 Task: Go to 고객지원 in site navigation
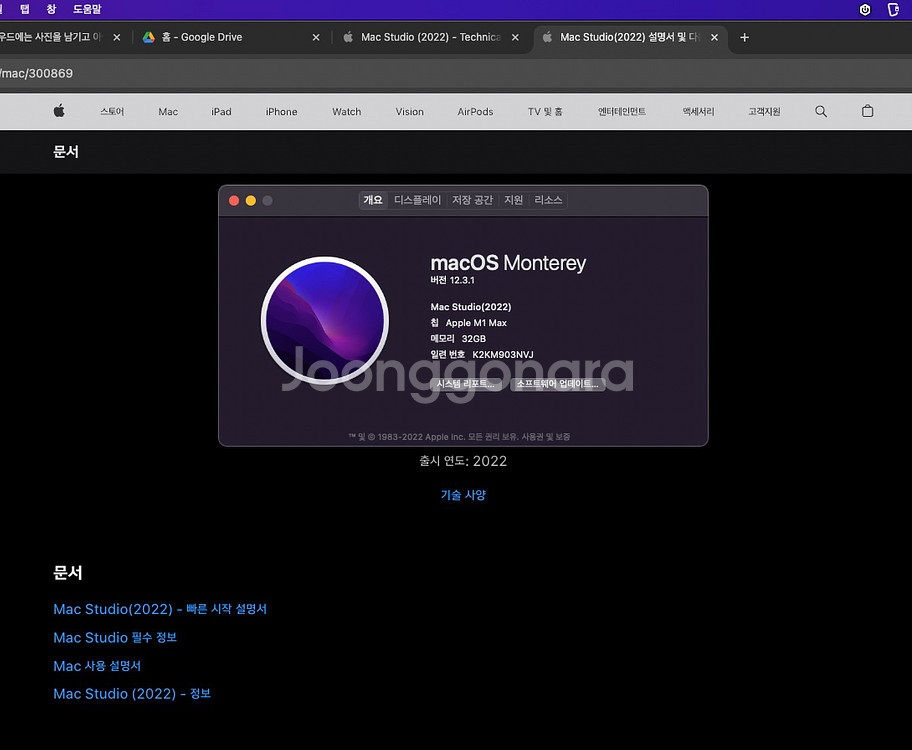click(x=764, y=112)
